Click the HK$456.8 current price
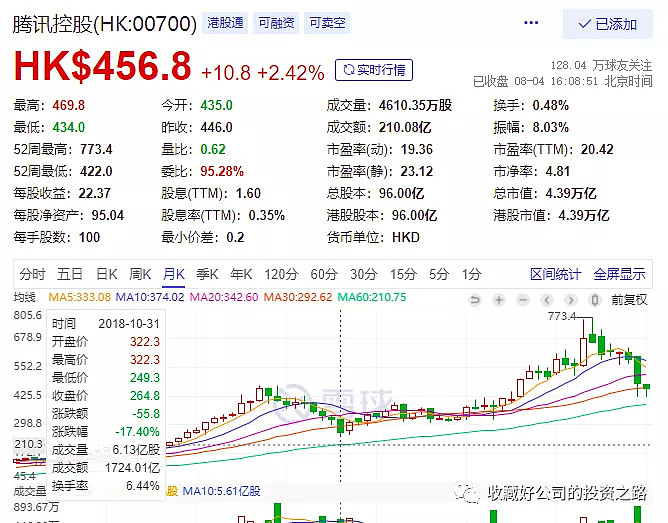The image size is (668, 523). pyautogui.click(x=103, y=66)
